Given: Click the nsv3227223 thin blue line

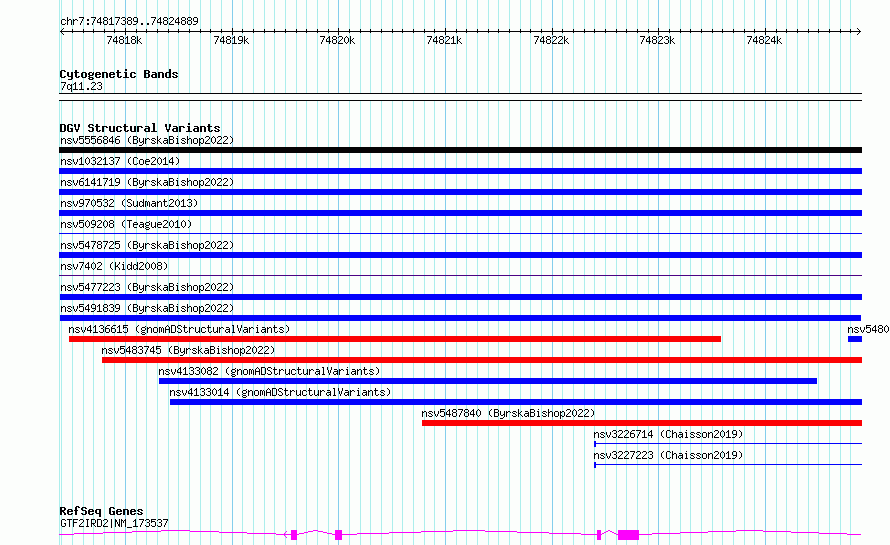Looking at the screenshot, I should click(728, 464).
